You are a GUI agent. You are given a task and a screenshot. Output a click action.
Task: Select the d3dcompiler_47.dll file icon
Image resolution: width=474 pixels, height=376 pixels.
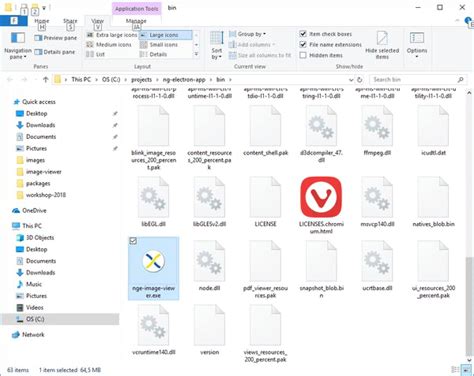pos(321,126)
